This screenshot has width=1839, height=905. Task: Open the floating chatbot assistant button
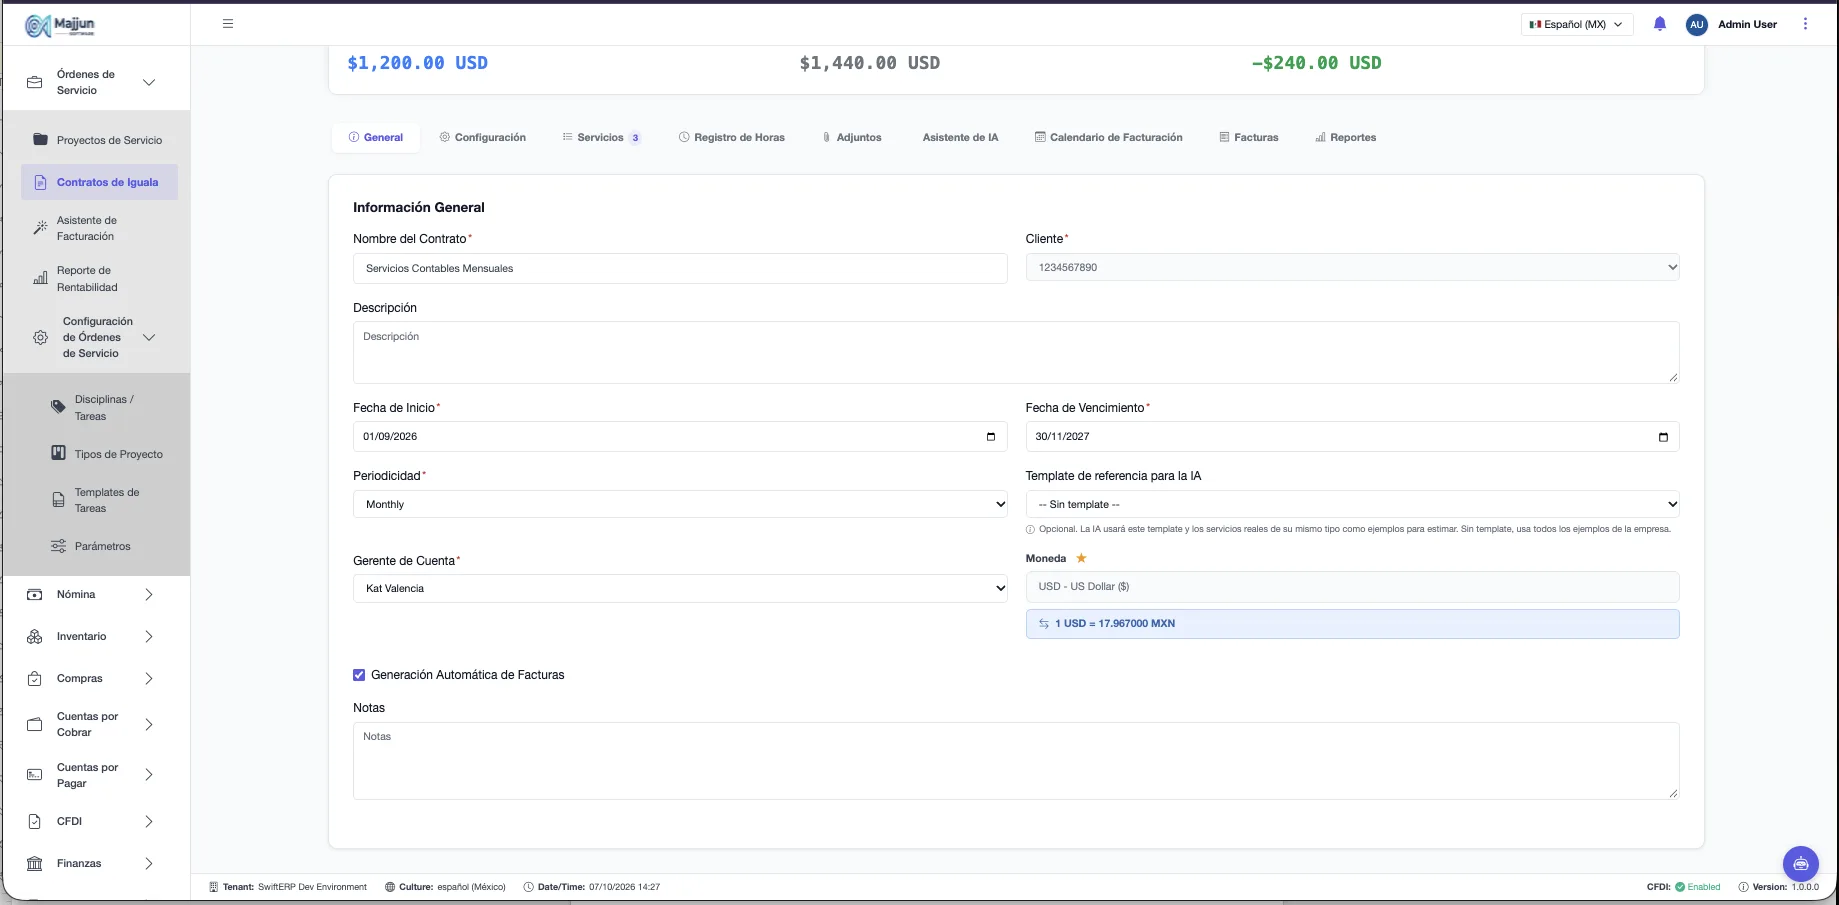point(1800,864)
